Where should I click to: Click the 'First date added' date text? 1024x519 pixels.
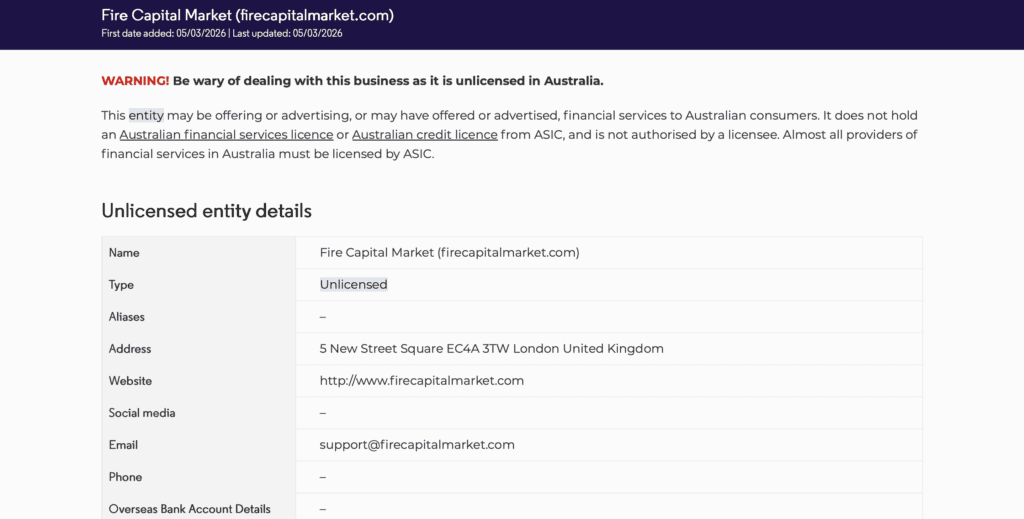tap(163, 33)
